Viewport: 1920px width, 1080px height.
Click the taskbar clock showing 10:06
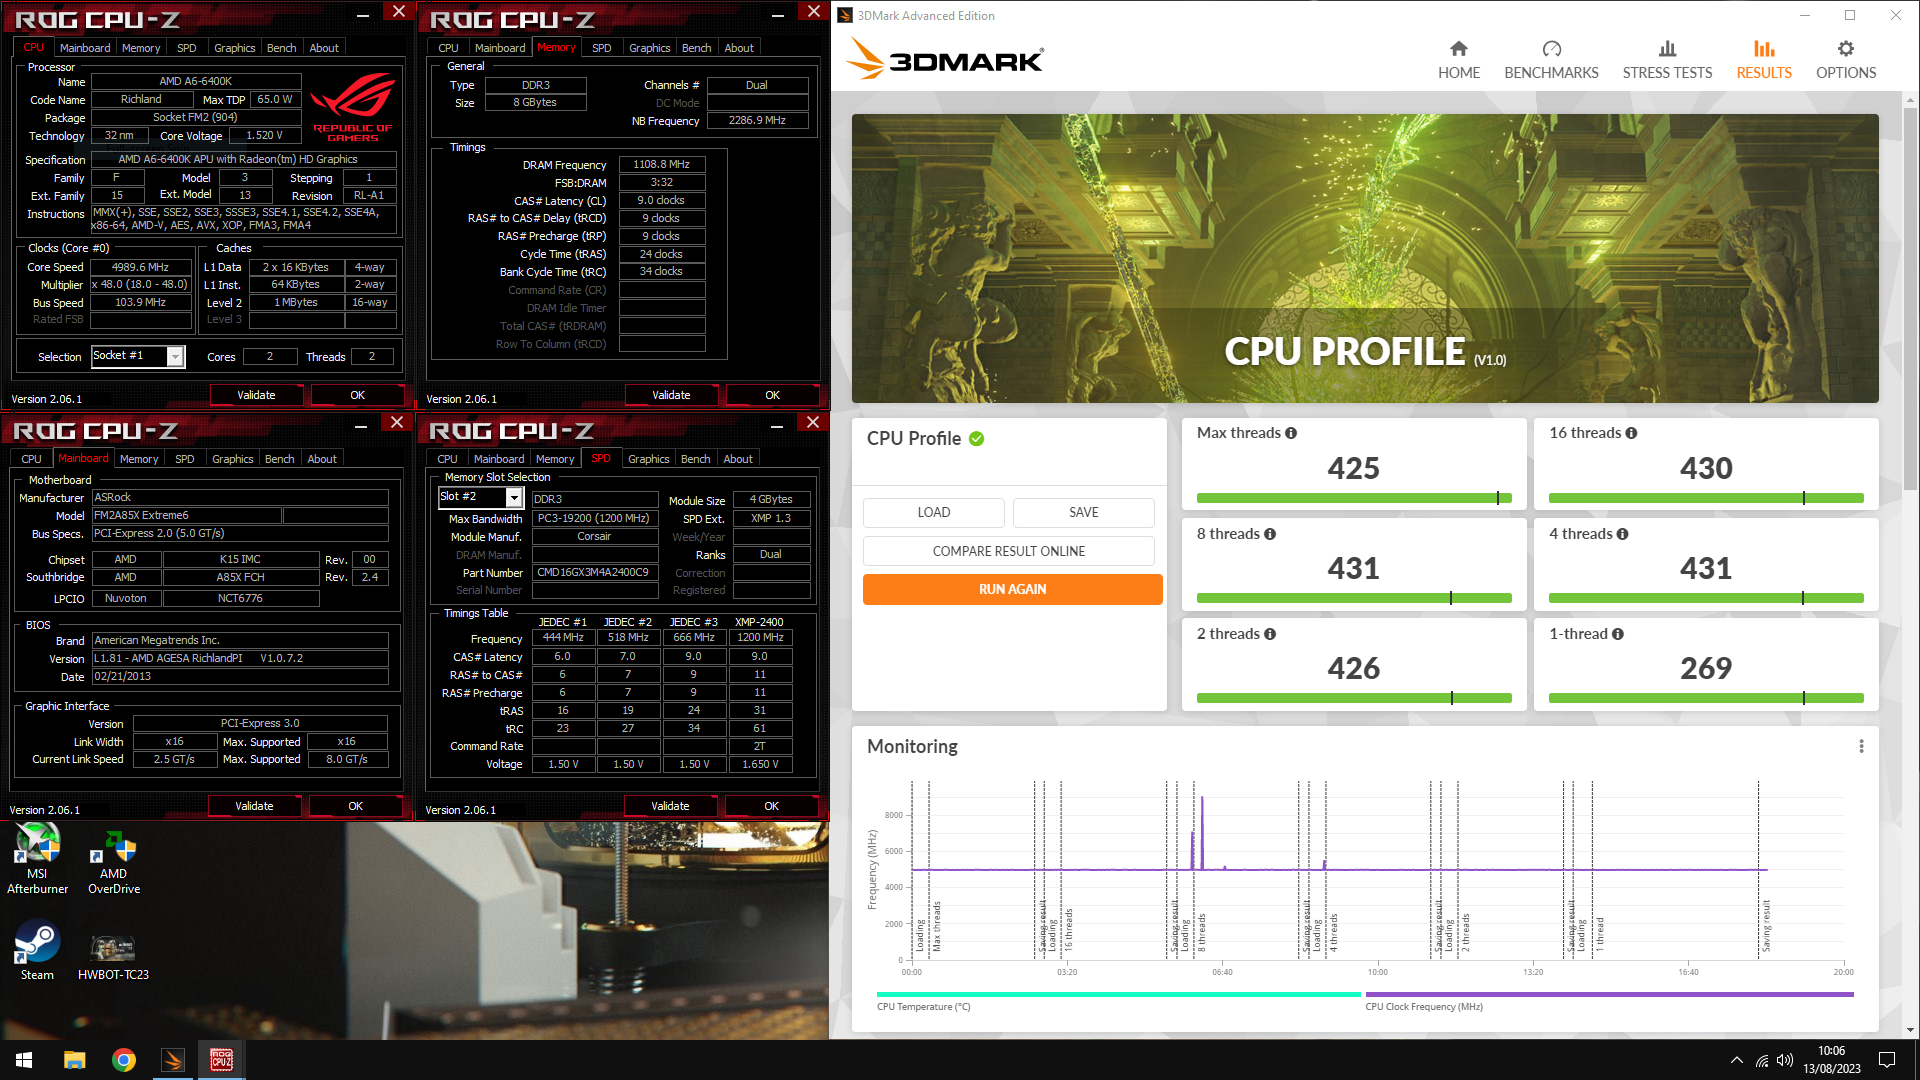coord(1832,1060)
